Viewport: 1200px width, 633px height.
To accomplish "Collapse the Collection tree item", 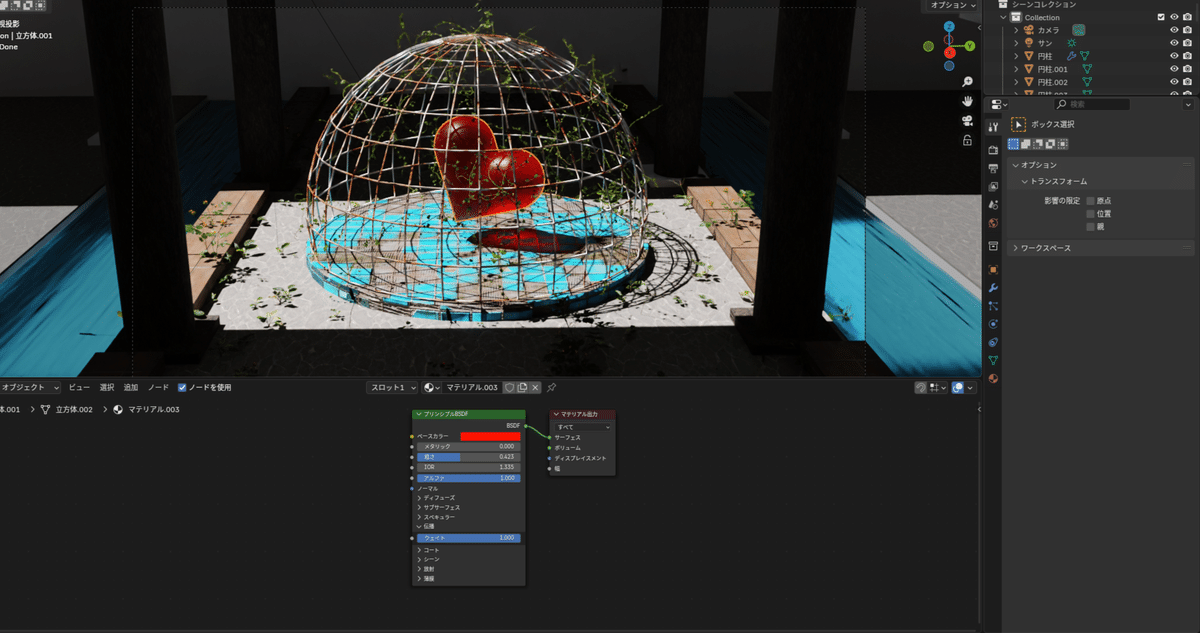I will [1004, 17].
